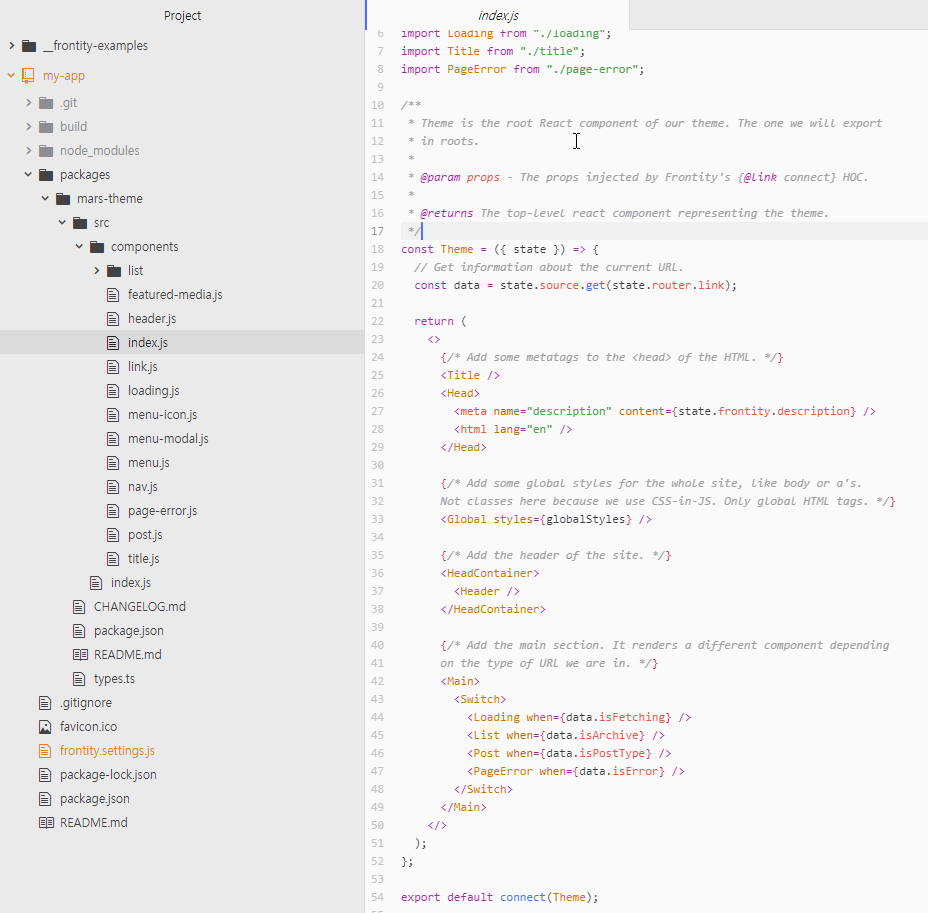Screen dimensions: 928x913
Task: Click '<HeadContainer>' opening tag in code
Action: (x=489, y=573)
